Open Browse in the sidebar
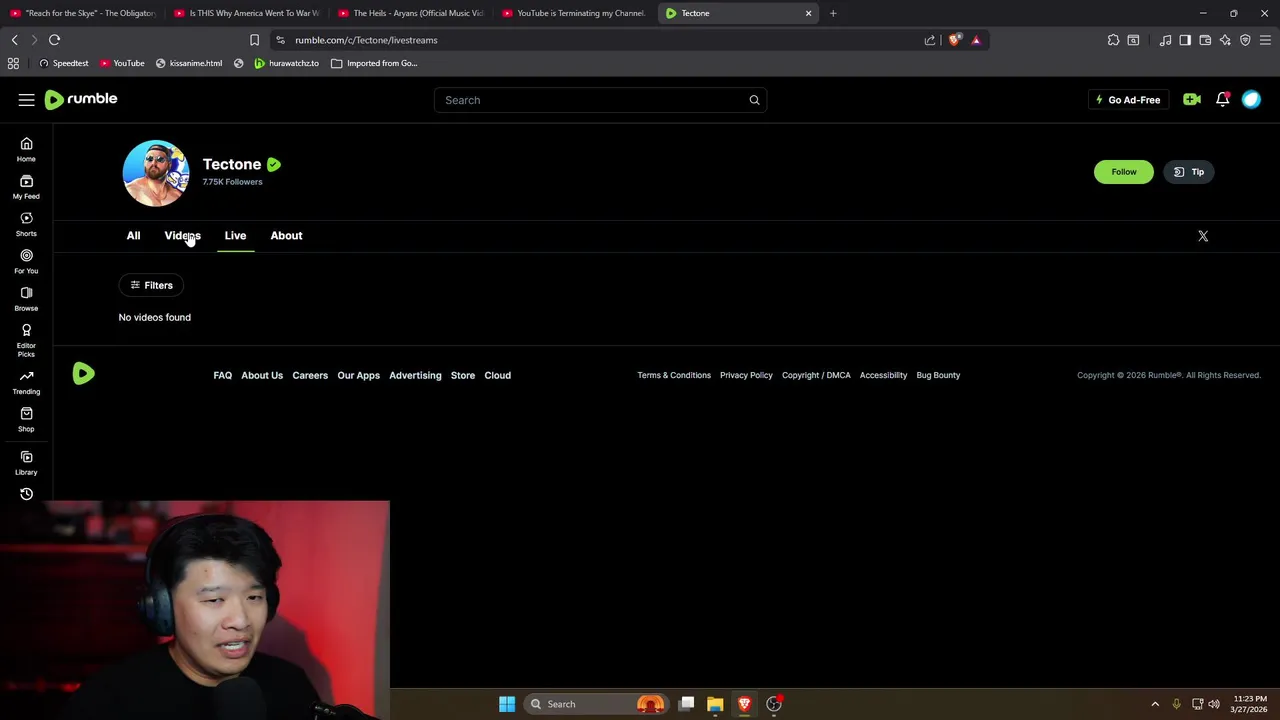1280x720 pixels. (26, 299)
